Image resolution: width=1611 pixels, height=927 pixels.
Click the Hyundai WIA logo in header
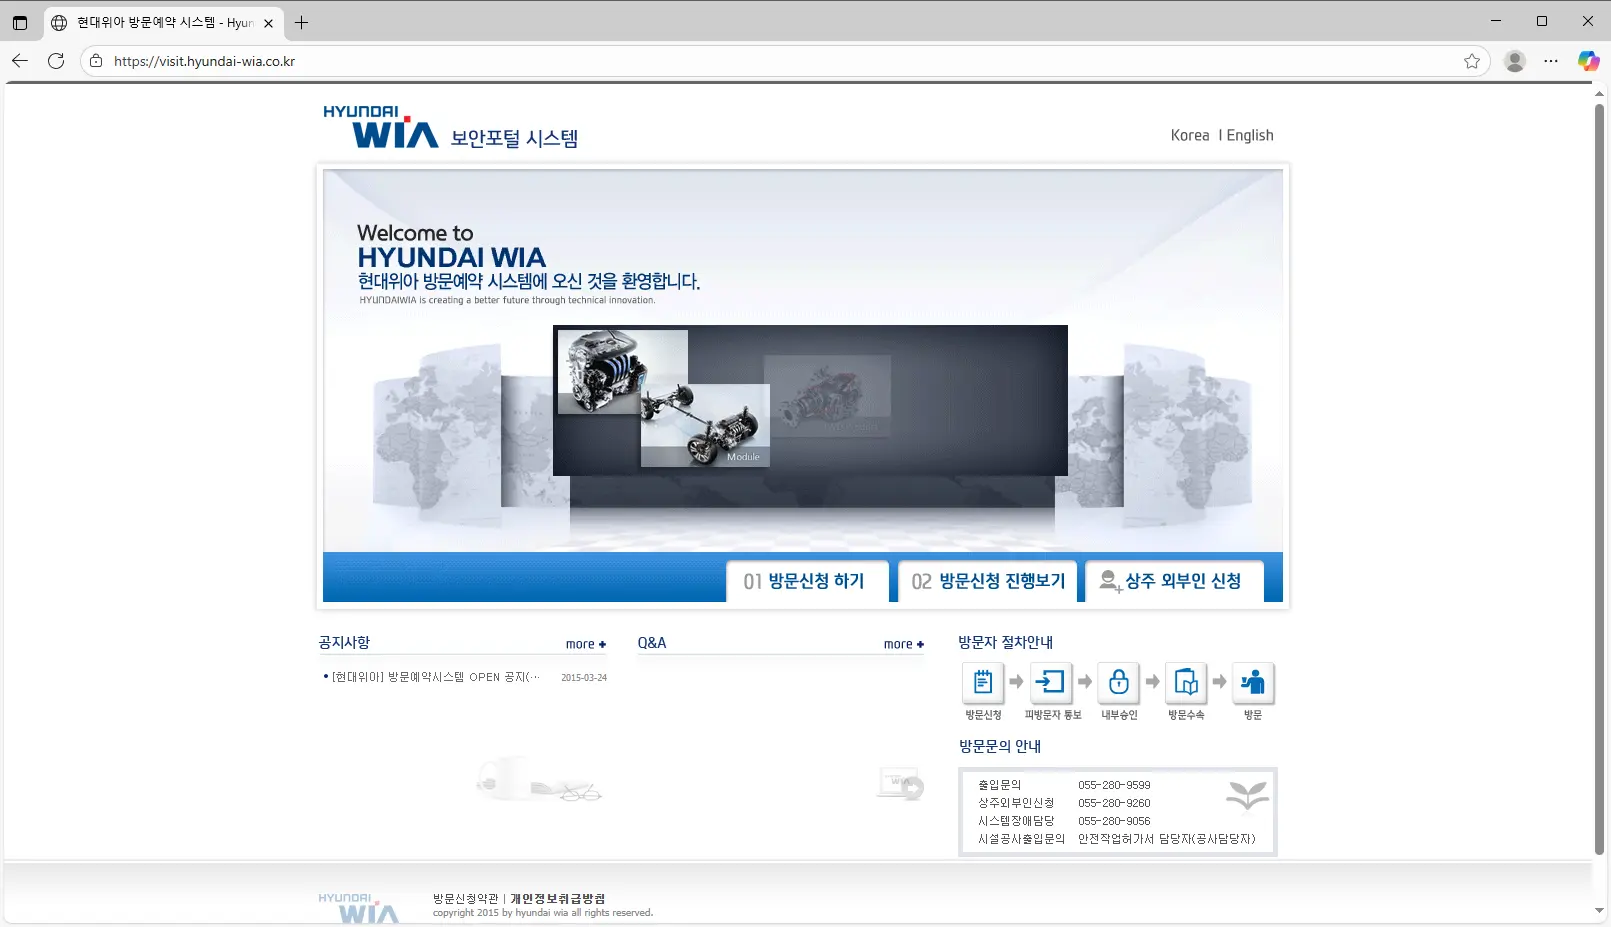[x=381, y=127]
